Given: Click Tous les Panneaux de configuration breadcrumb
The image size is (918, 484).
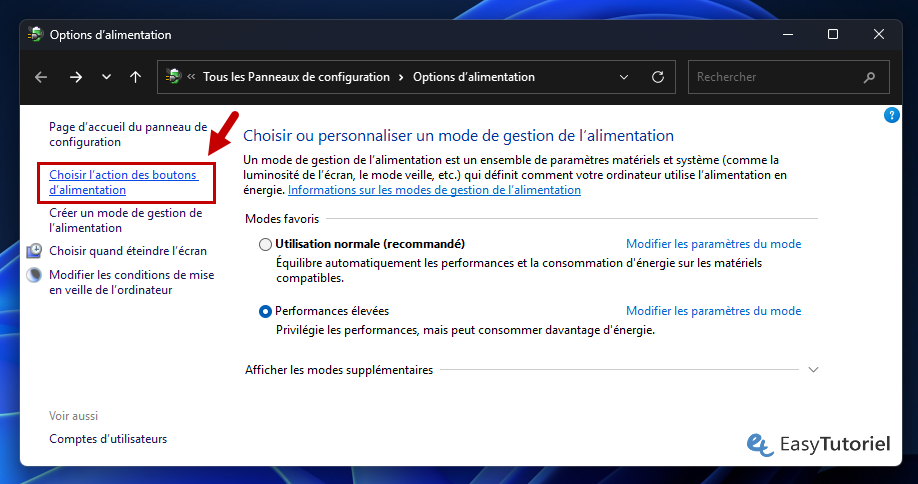Looking at the screenshot, I should click(x=296, y=77).
